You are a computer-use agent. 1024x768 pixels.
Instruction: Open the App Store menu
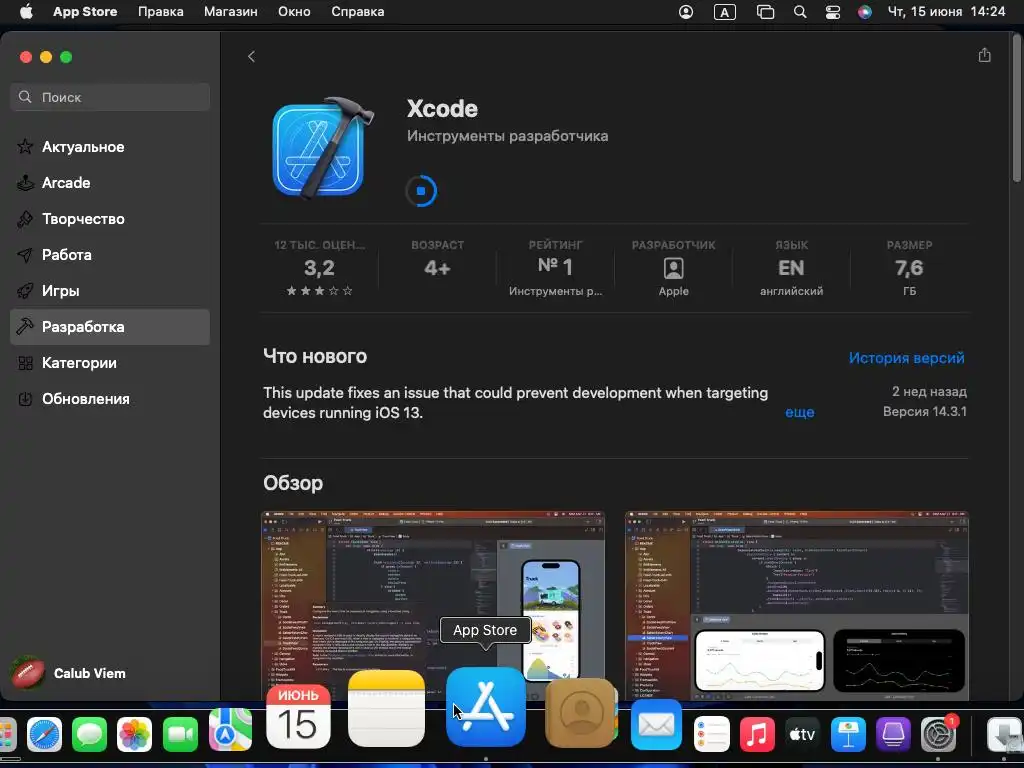[x=85, y=12]
